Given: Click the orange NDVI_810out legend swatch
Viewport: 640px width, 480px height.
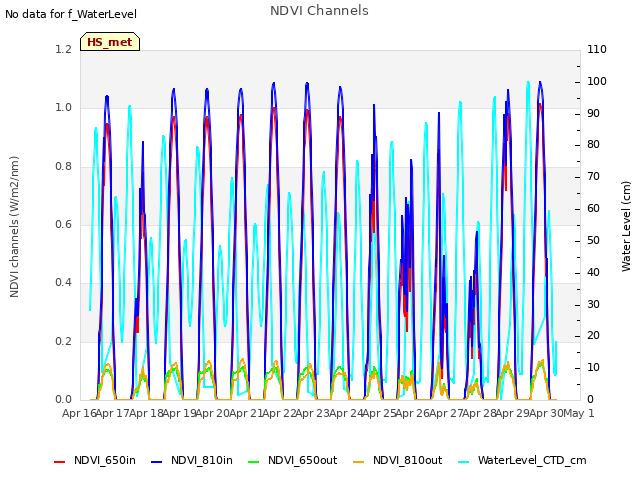Looking at the screenshot, I should click(358, 462).
